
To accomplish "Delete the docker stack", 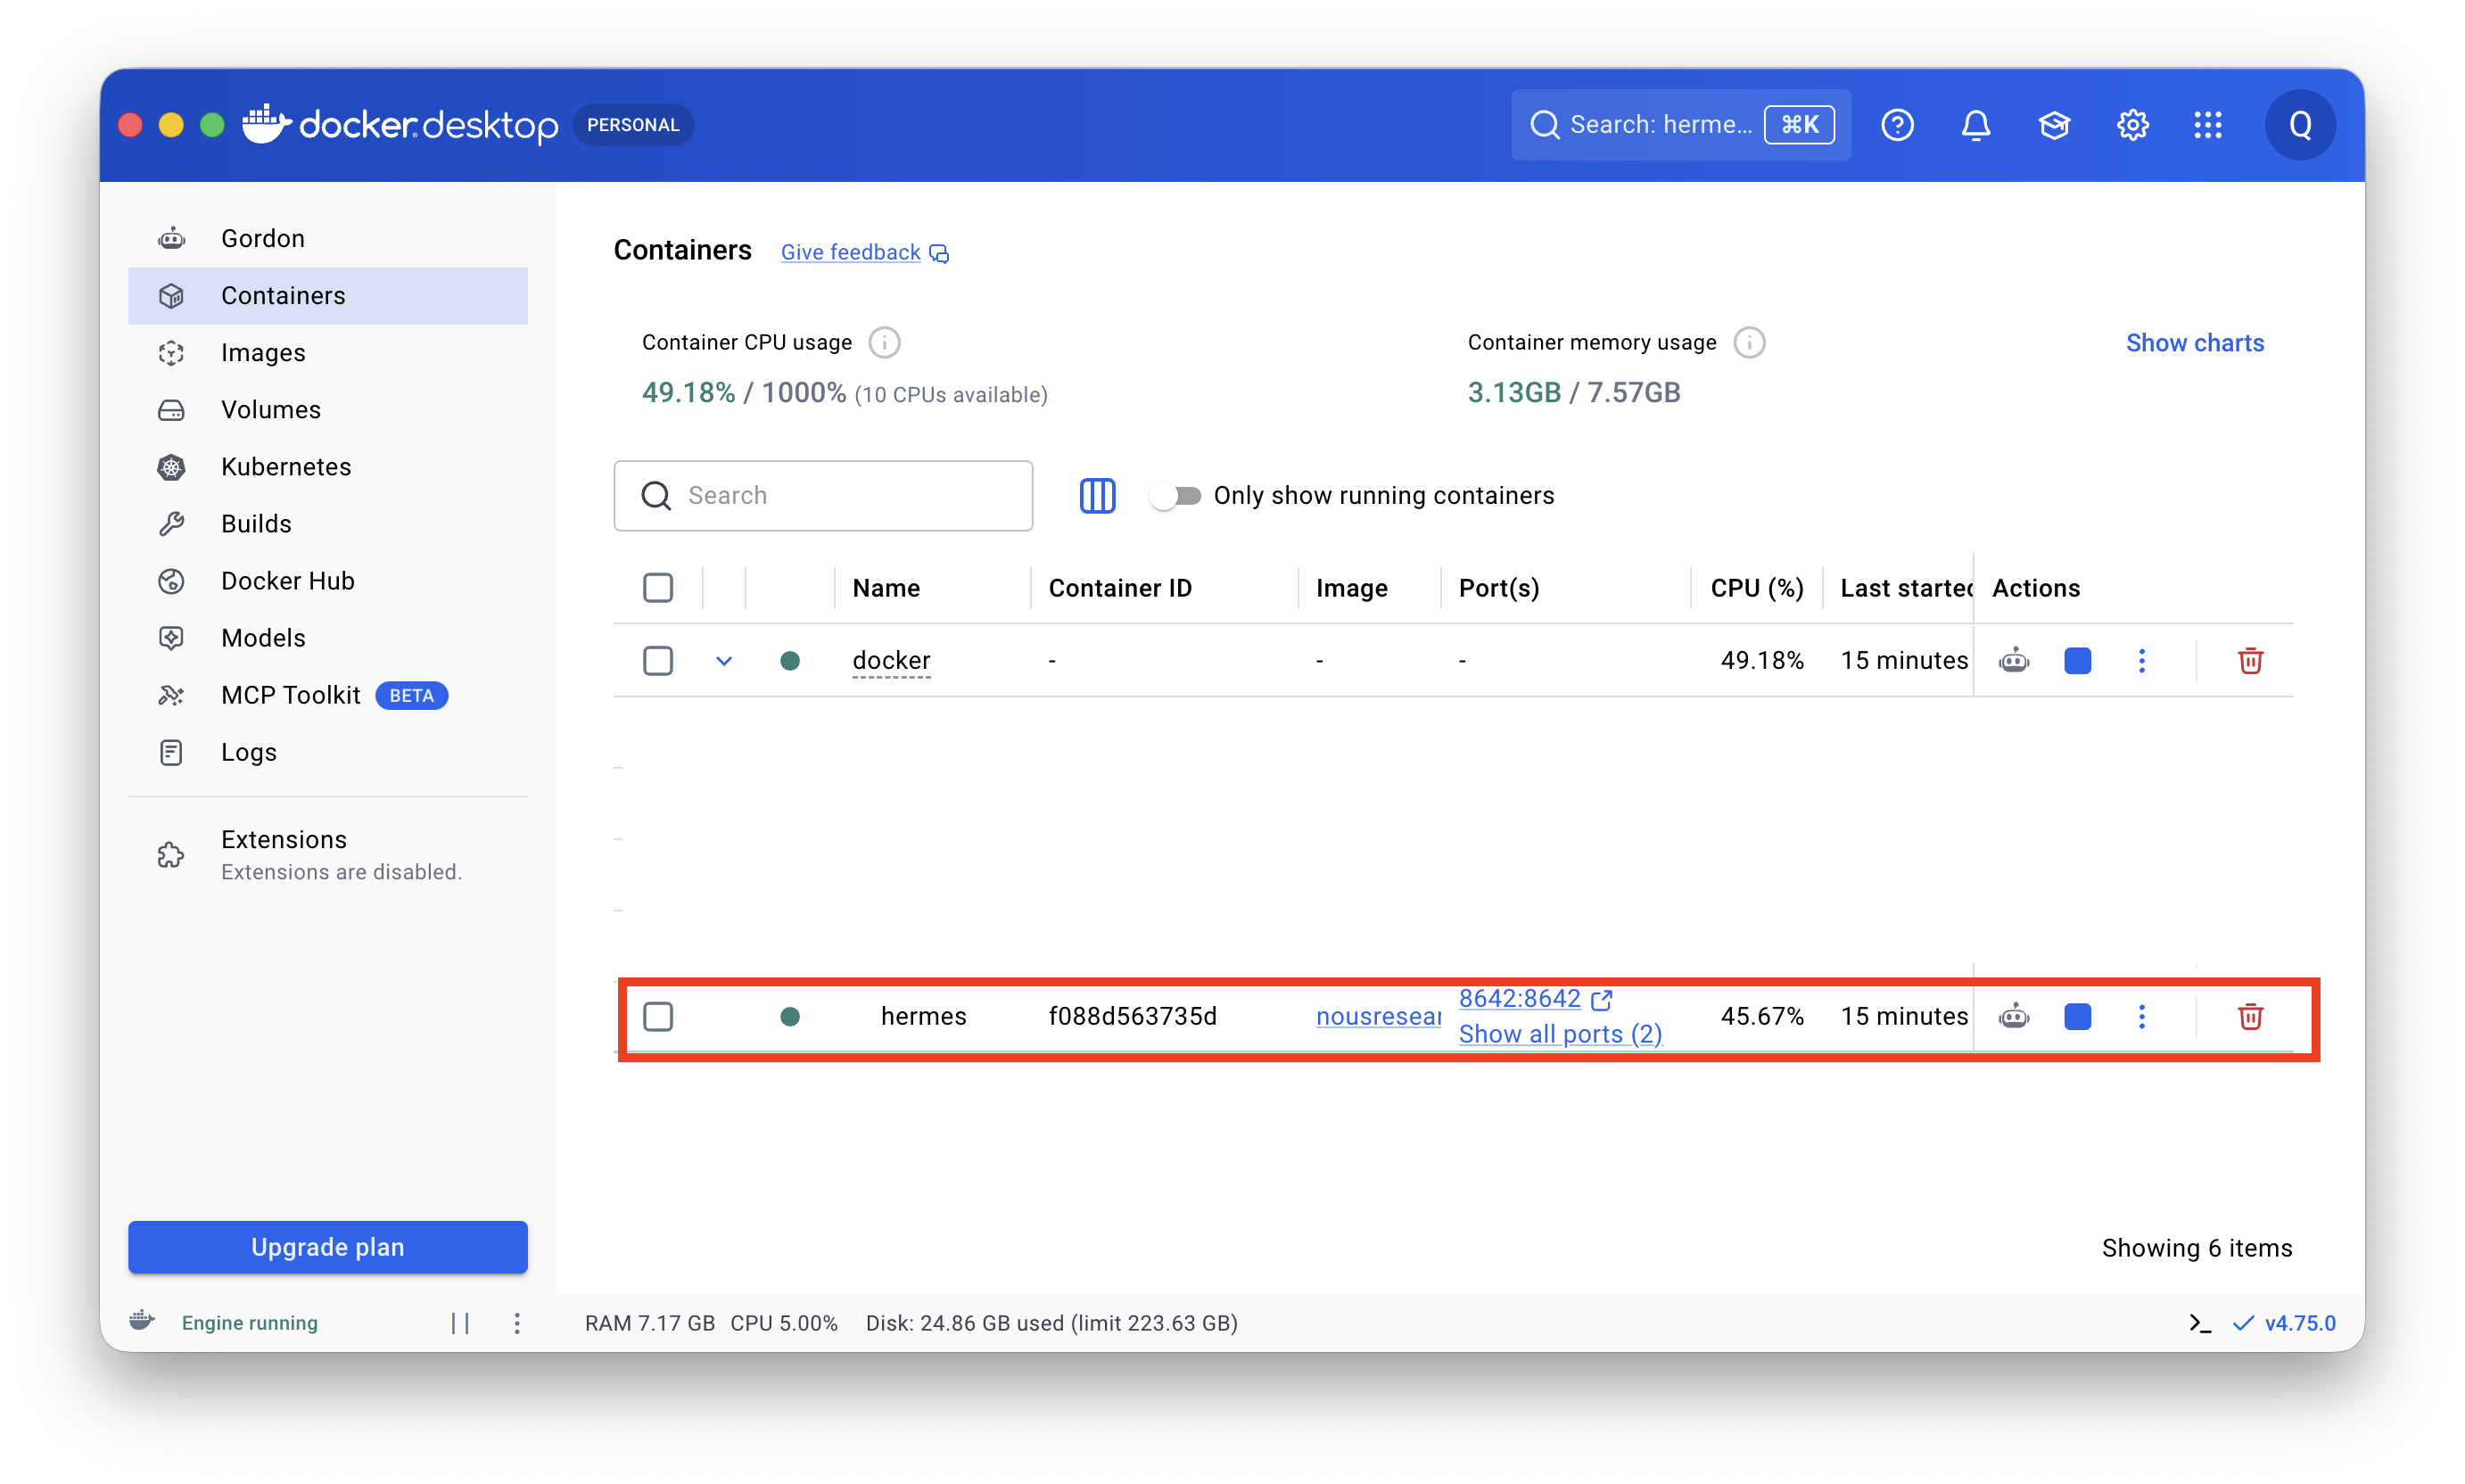I will 2250,660.
